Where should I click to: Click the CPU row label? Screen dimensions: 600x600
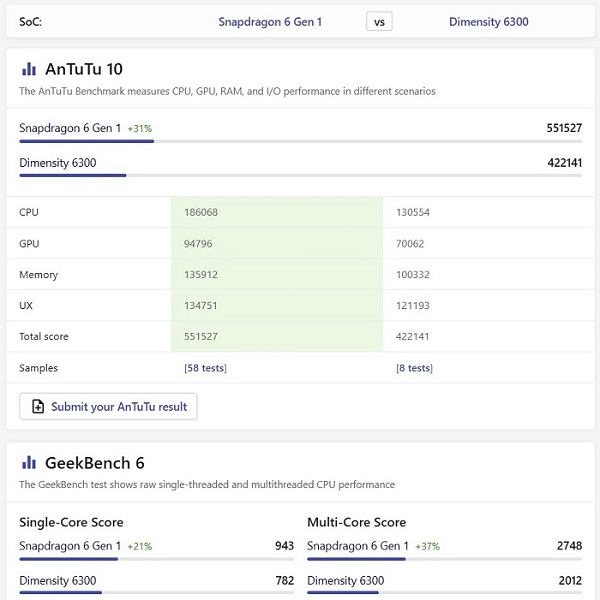[x=29, y=212]
